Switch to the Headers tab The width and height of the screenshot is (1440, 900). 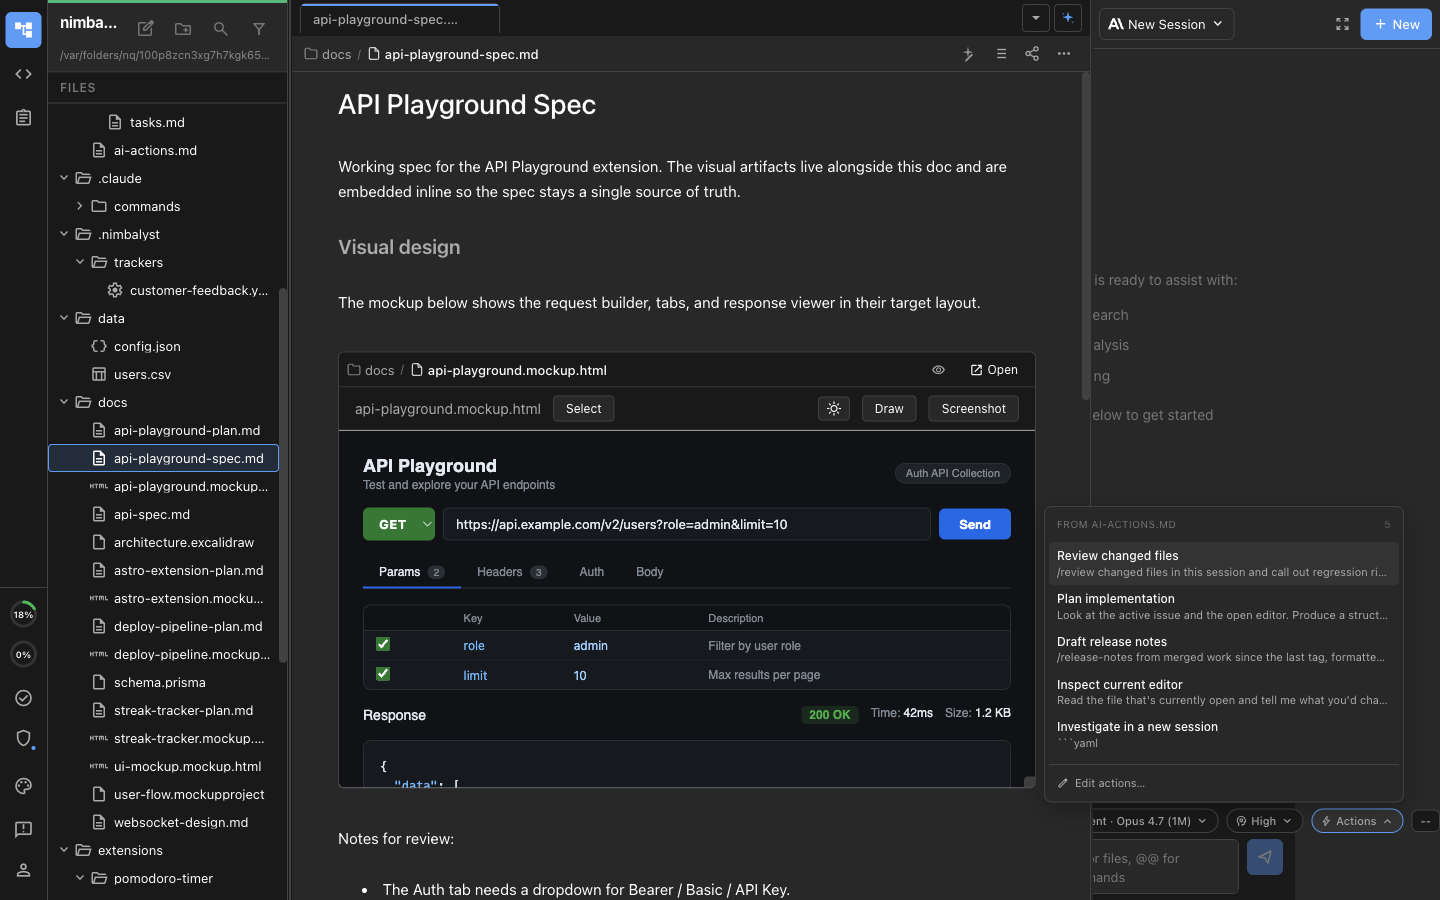[511, 572]
